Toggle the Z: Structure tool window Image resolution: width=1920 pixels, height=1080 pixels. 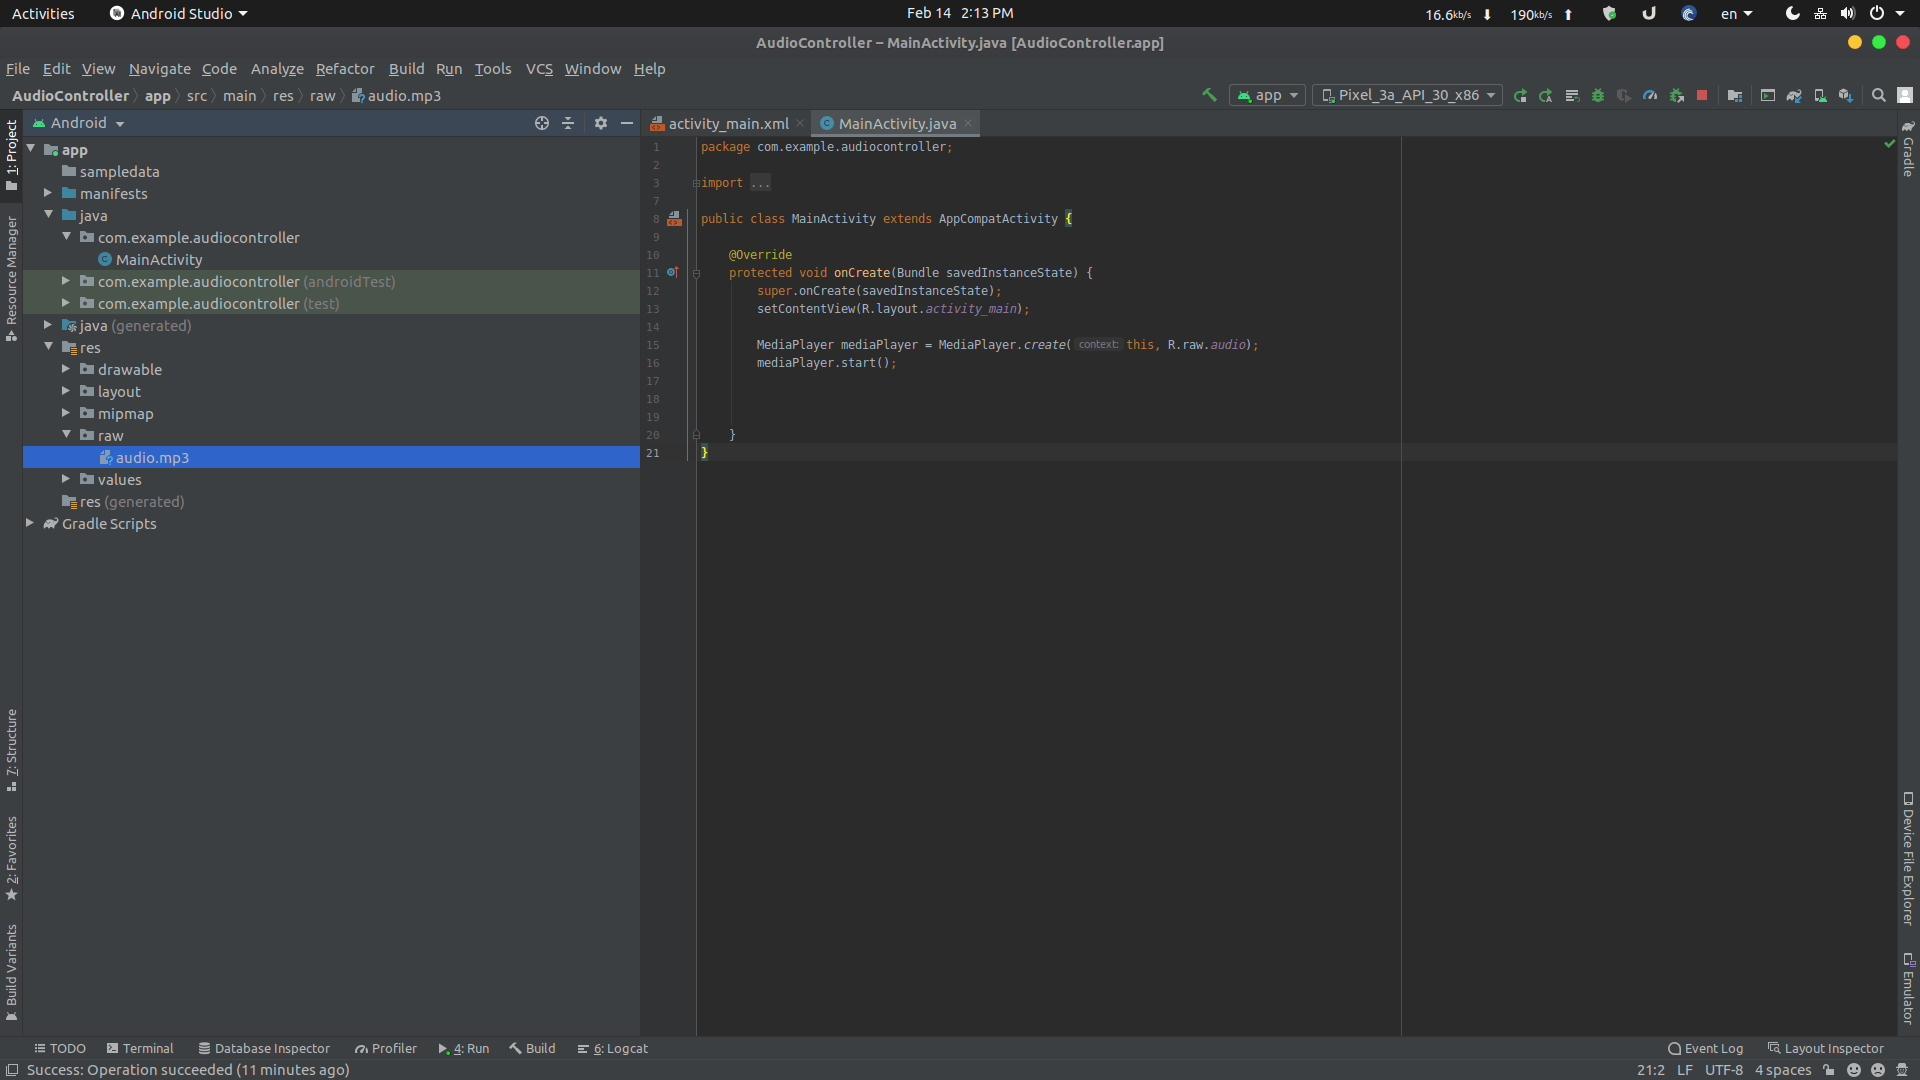coord(12,750)
